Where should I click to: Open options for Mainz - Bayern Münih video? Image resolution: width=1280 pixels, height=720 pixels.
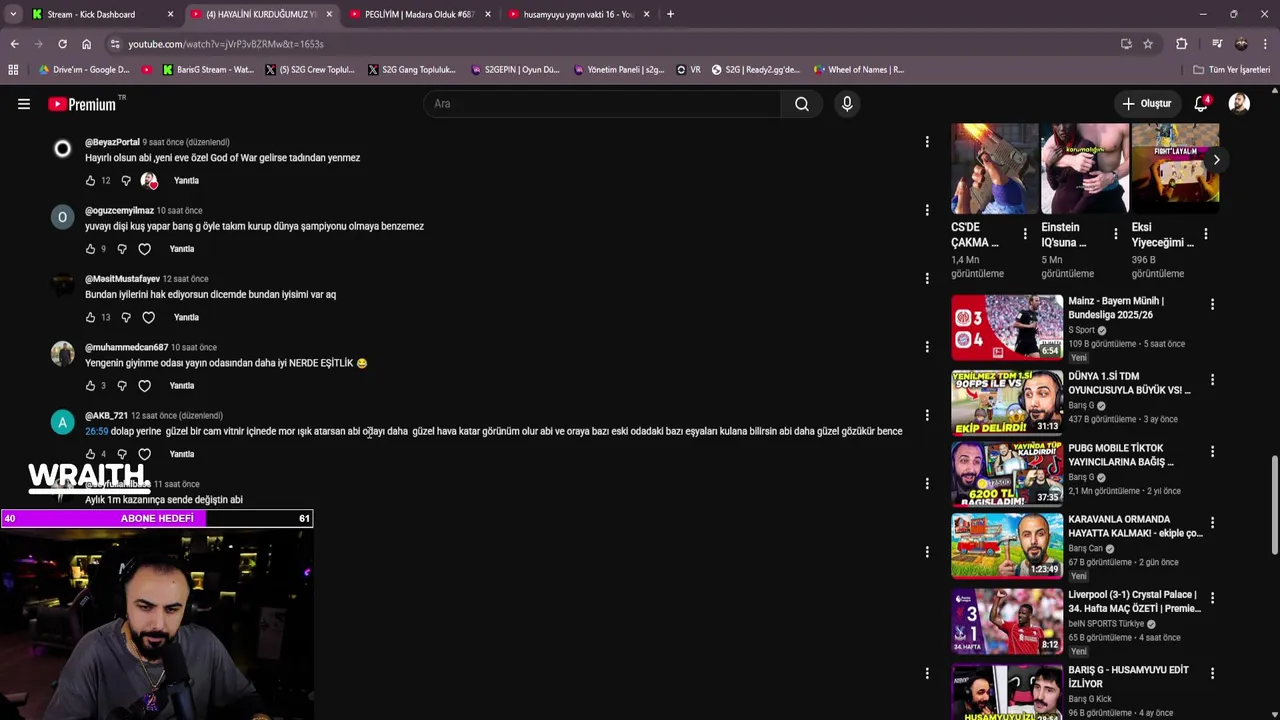click(x=1212, y=304)
